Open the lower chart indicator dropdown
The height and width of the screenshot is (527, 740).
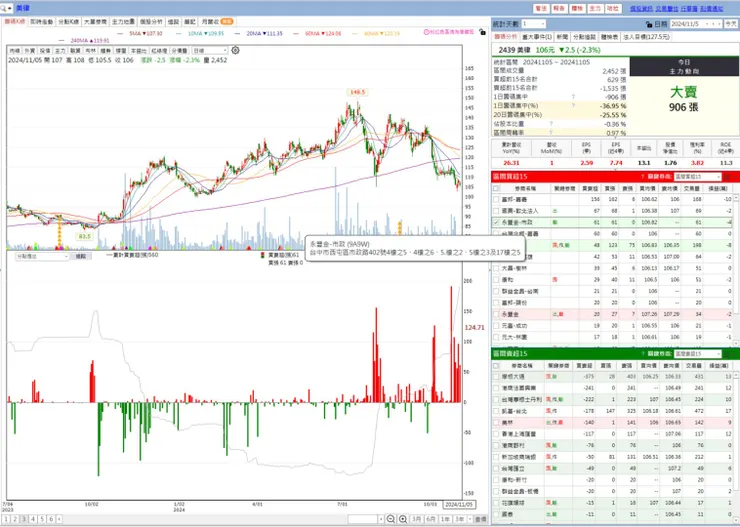click(42, 256)
